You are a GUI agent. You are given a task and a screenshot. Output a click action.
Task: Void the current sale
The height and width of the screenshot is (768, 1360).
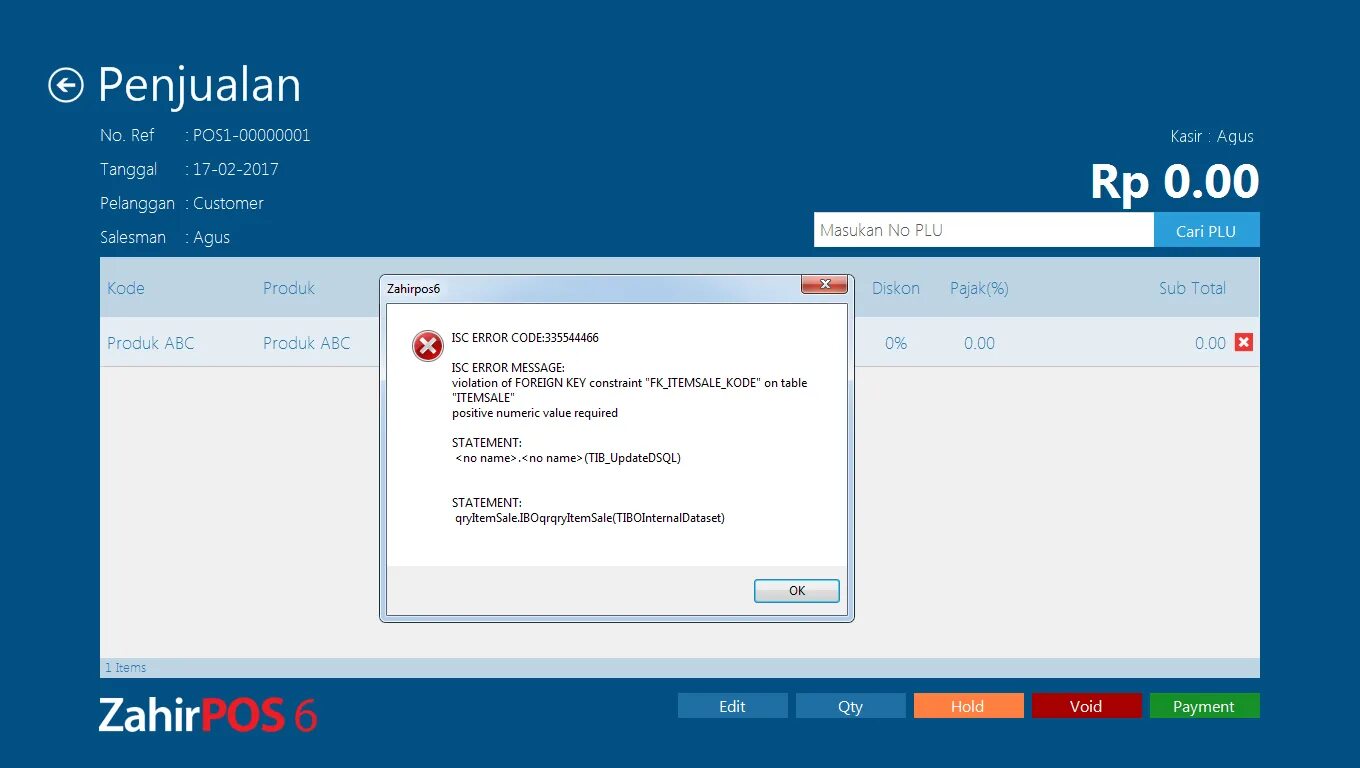click(1086, 706)
